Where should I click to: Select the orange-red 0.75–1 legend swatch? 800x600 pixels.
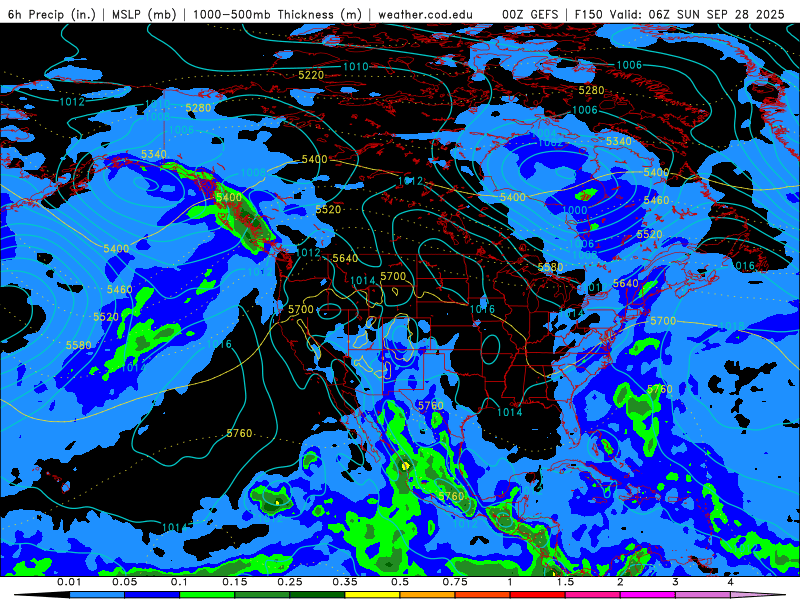click(x=483, y=595)
